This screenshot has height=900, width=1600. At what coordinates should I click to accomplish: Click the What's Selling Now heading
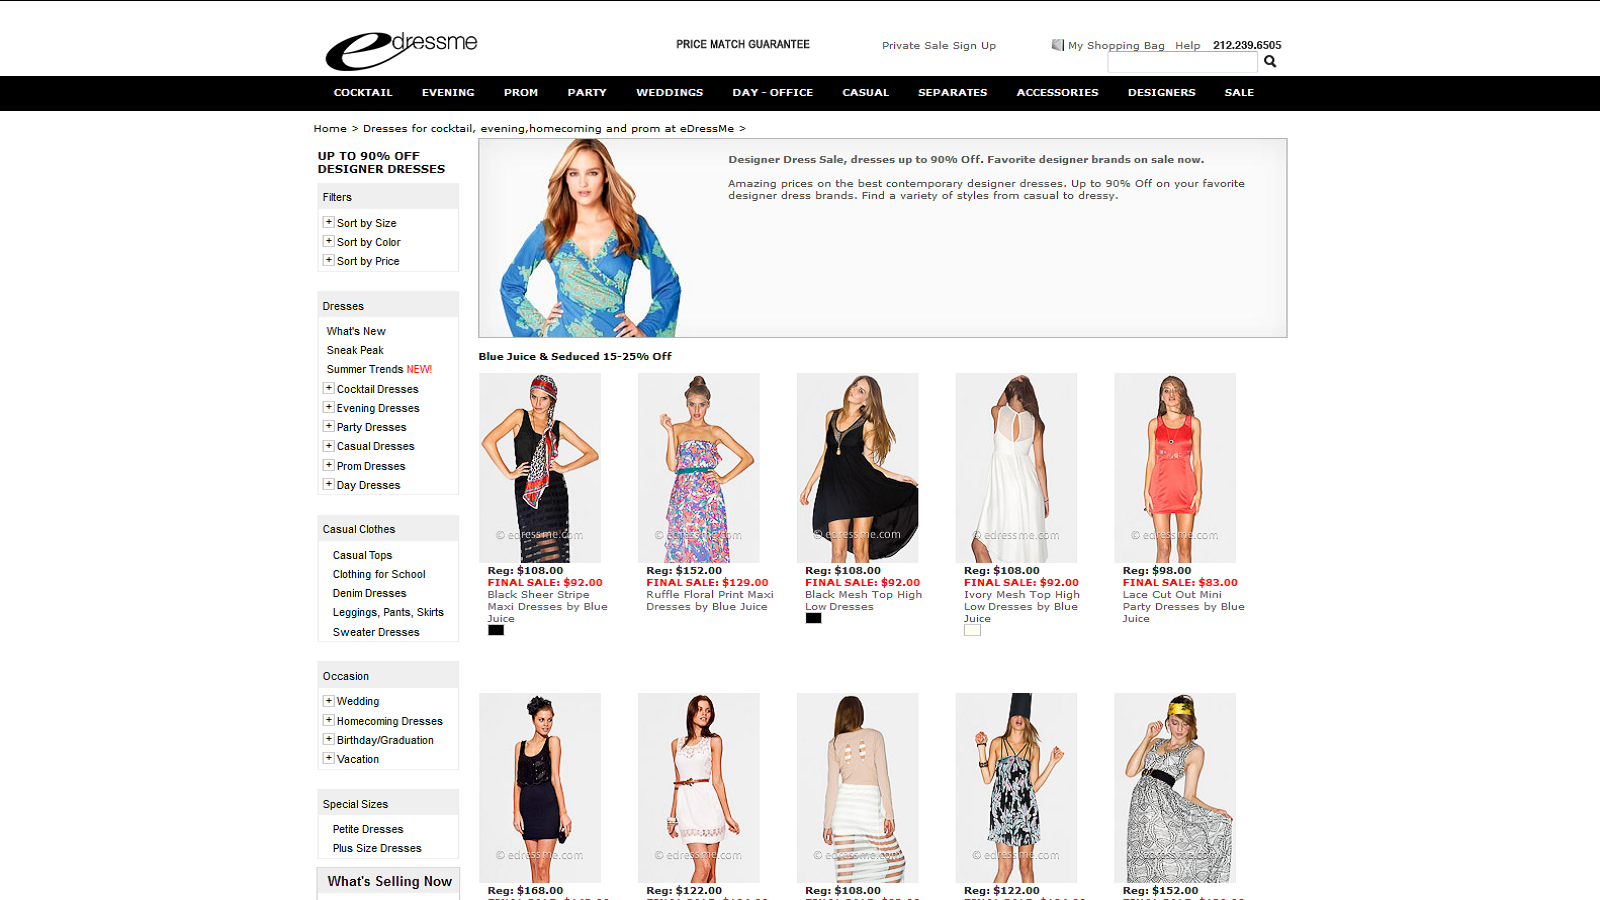(x=389, y=881)
